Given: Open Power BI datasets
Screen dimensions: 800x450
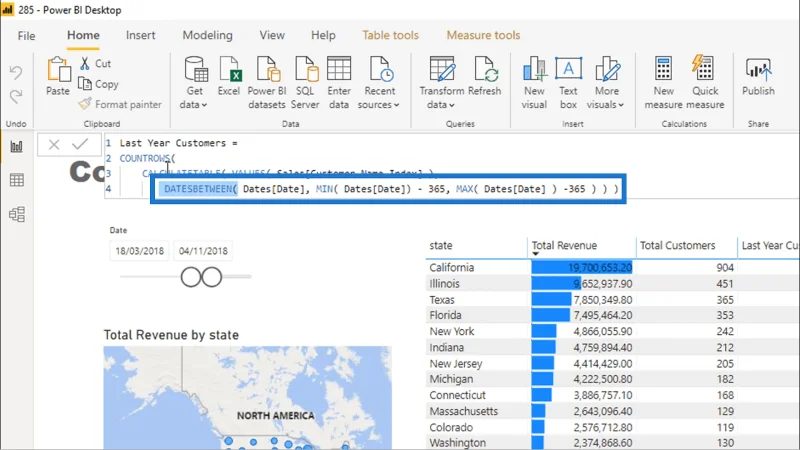Looking at the screenshot, I should [x=267, y=83].
